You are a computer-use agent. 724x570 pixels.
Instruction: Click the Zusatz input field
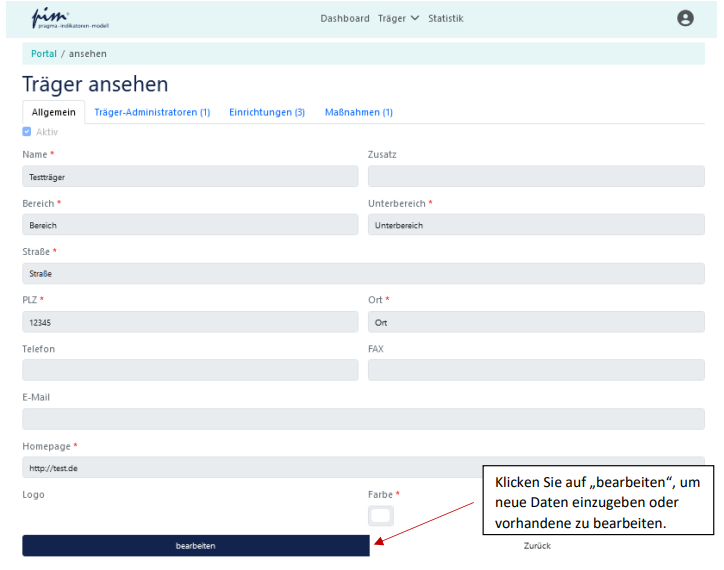point(536,177)
